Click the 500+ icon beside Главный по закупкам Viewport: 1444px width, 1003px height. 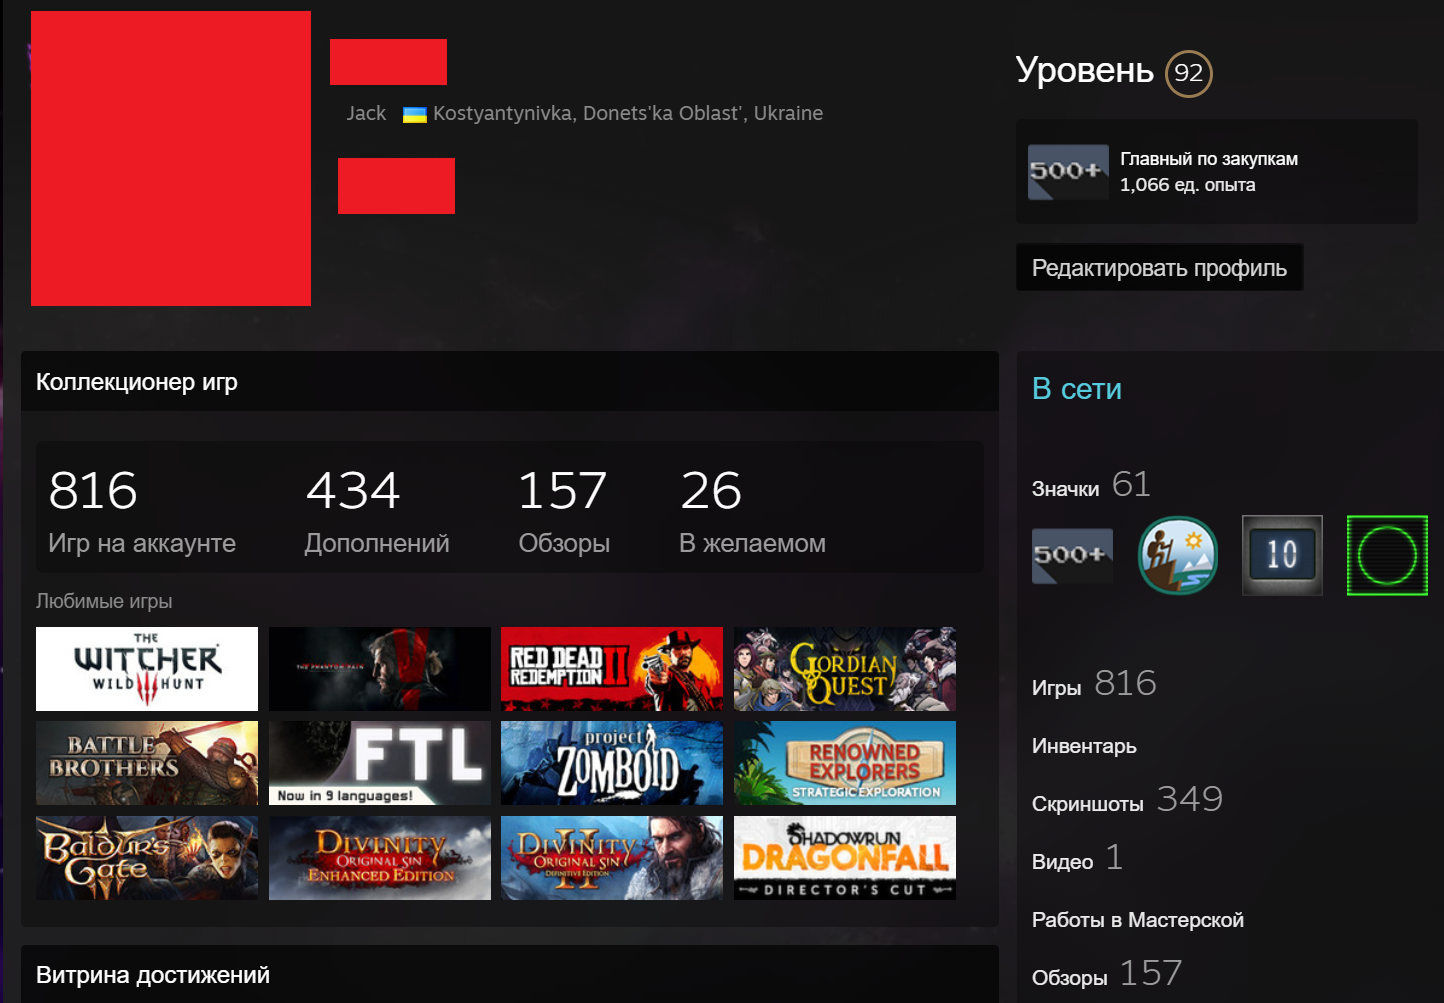pyautogui.click(x=1069, y=172)
